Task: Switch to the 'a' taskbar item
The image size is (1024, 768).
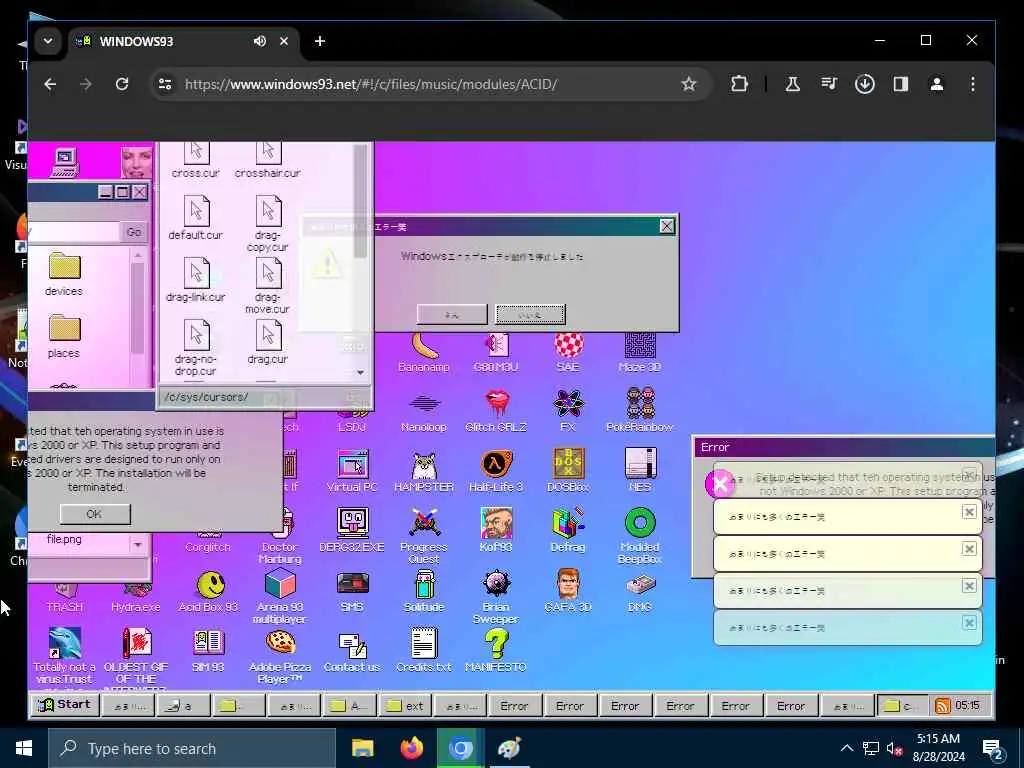Action: point(184,705)
